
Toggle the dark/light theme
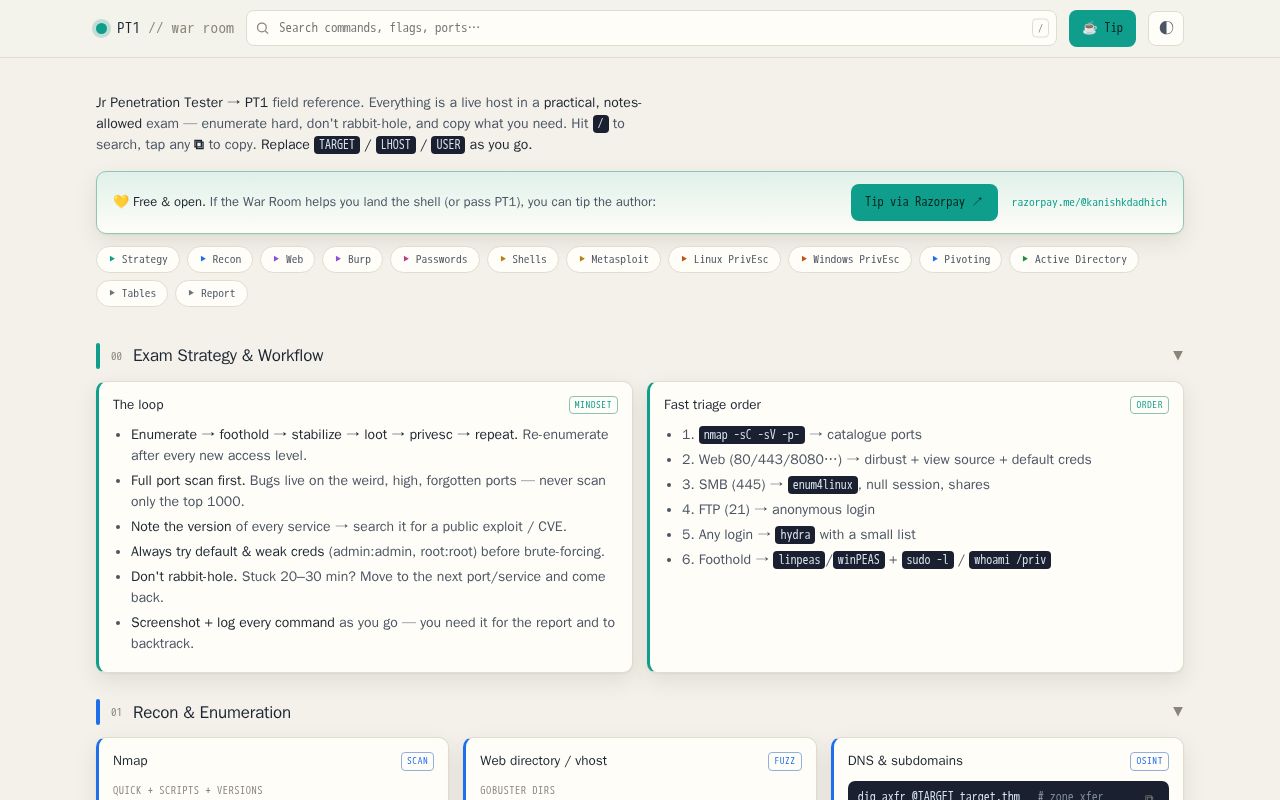(1166, 28)
